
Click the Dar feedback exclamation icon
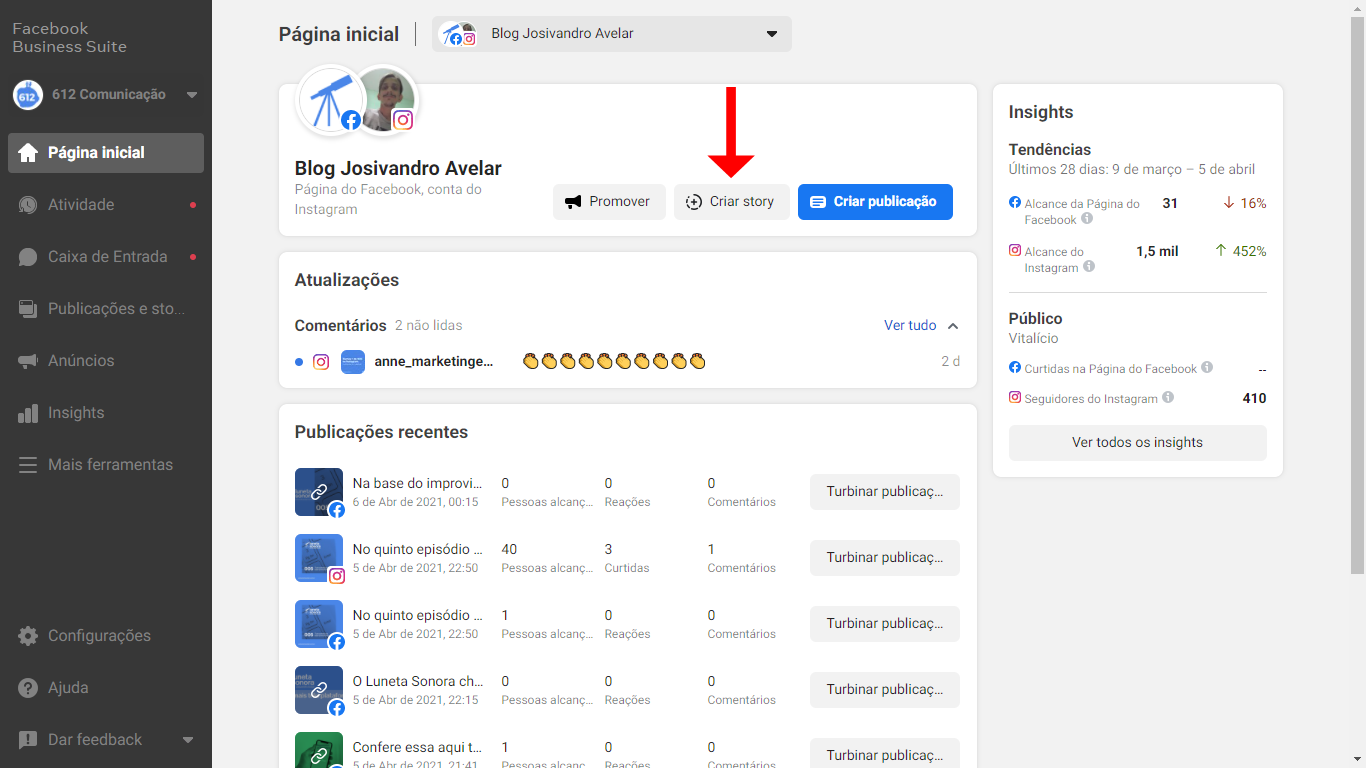(x=28, y=740)
